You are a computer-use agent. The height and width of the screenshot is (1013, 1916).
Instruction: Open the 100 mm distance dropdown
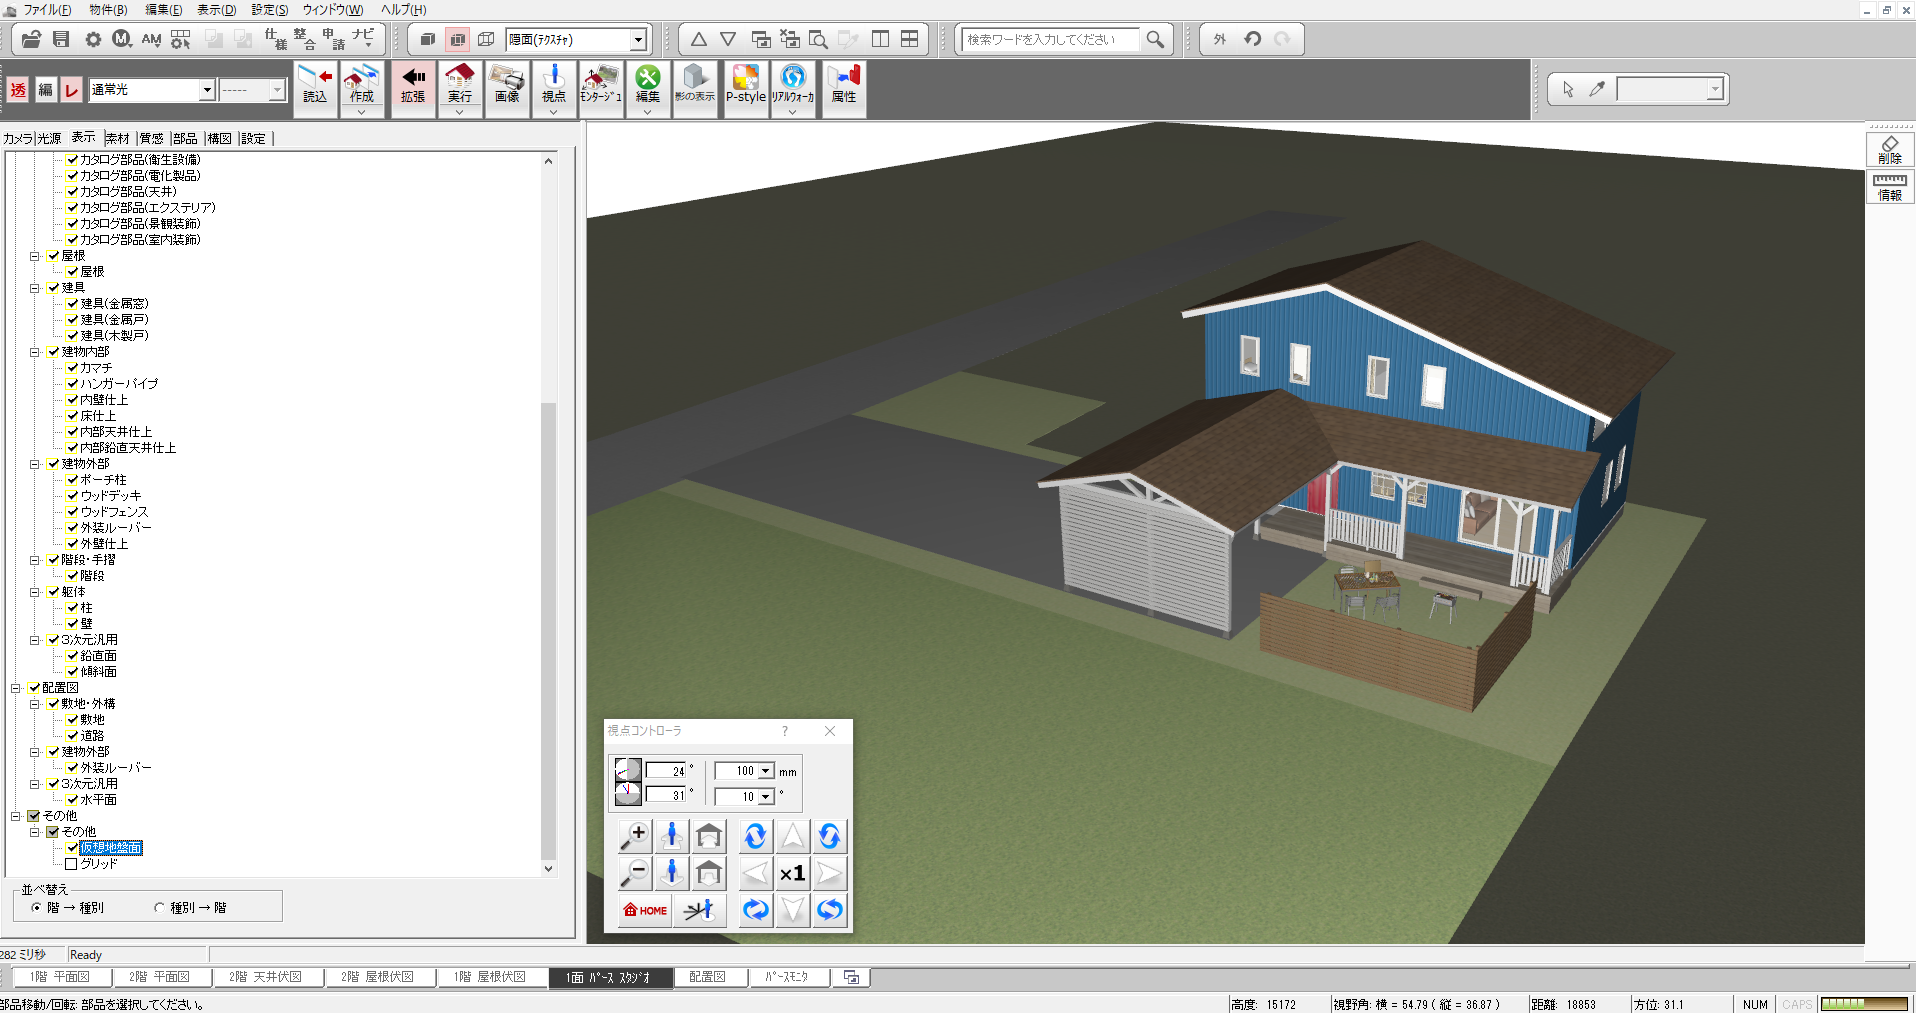(x=766, y=771)
